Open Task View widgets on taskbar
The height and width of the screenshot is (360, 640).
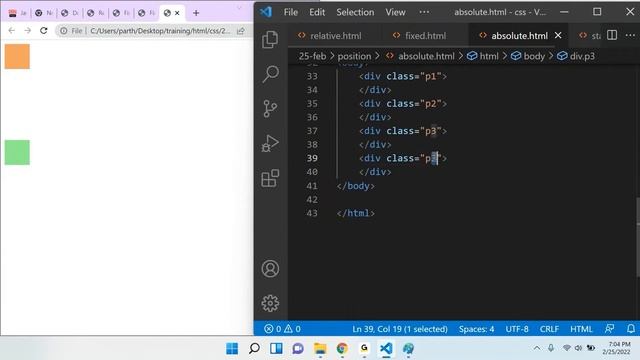coord(276,348)
